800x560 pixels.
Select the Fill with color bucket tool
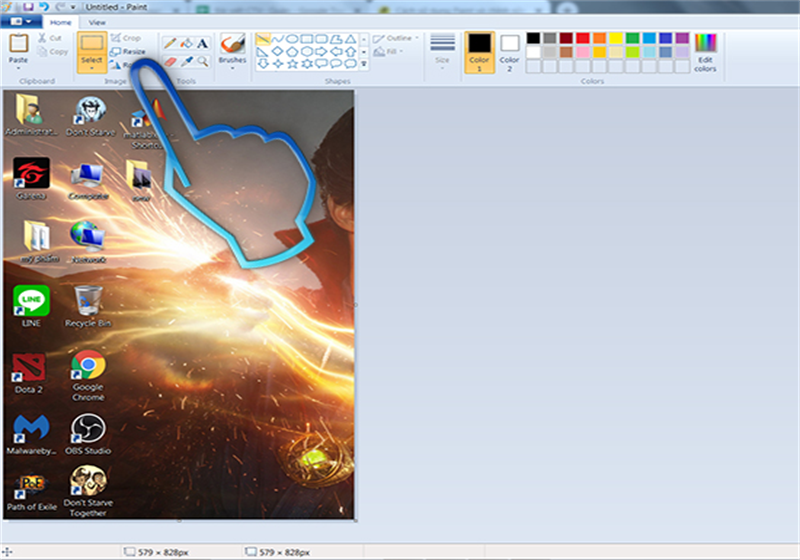point(186,43)
